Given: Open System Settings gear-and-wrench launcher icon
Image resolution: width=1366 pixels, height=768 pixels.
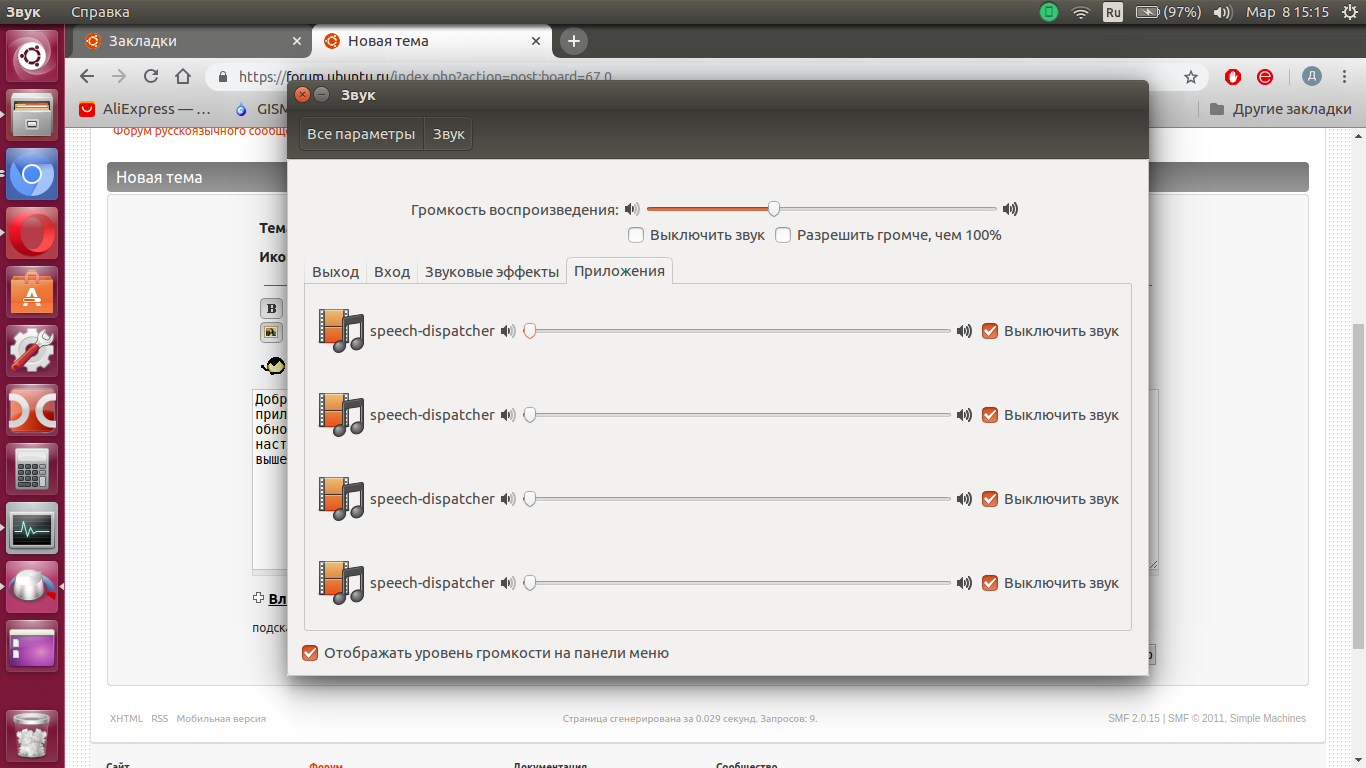Looking at the screenshot, I should tap(33, 351).
